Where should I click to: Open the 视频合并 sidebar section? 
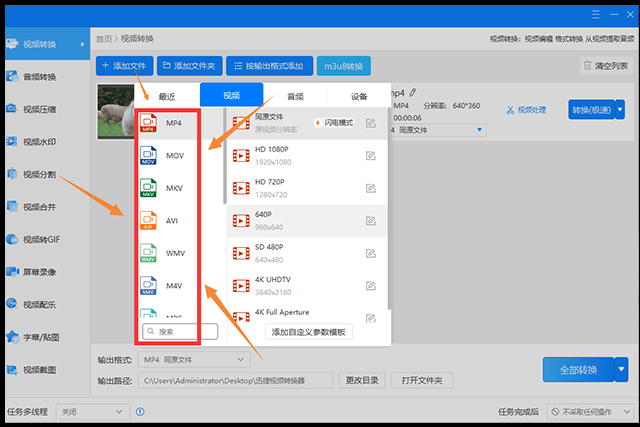(x=47, y=207)
